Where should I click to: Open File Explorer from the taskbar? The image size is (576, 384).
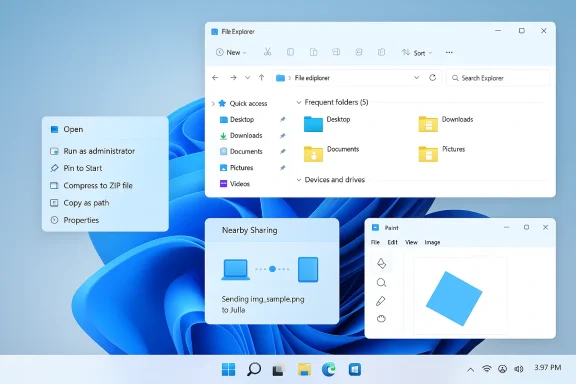point(304,369)
